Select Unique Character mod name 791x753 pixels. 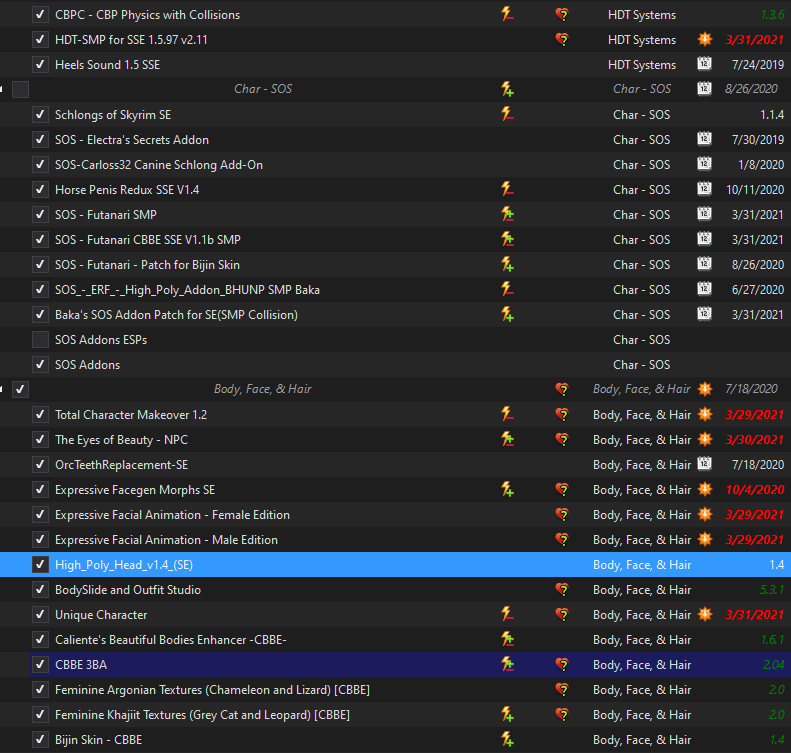coord(101,615)
